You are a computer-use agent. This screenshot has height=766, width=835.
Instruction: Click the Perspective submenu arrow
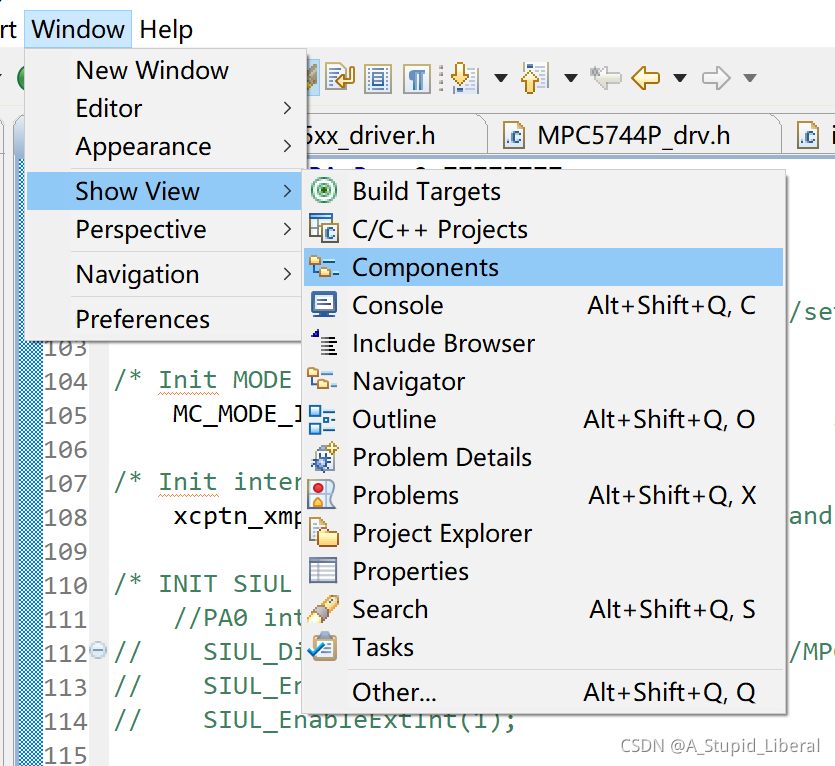(x=288, y=230)
